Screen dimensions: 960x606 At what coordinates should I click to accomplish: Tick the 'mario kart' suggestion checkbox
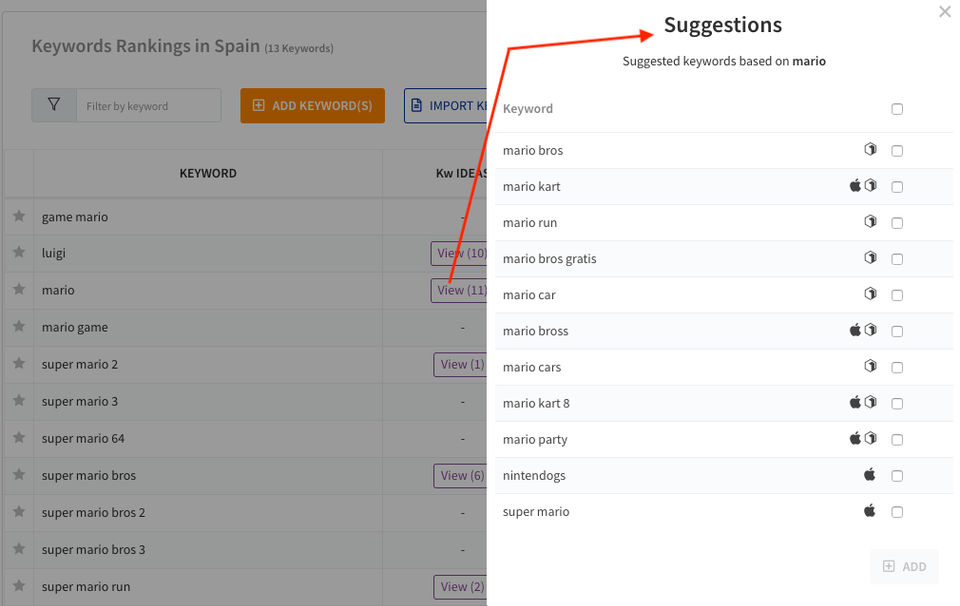pyautogui.click(x=897, y=187)
